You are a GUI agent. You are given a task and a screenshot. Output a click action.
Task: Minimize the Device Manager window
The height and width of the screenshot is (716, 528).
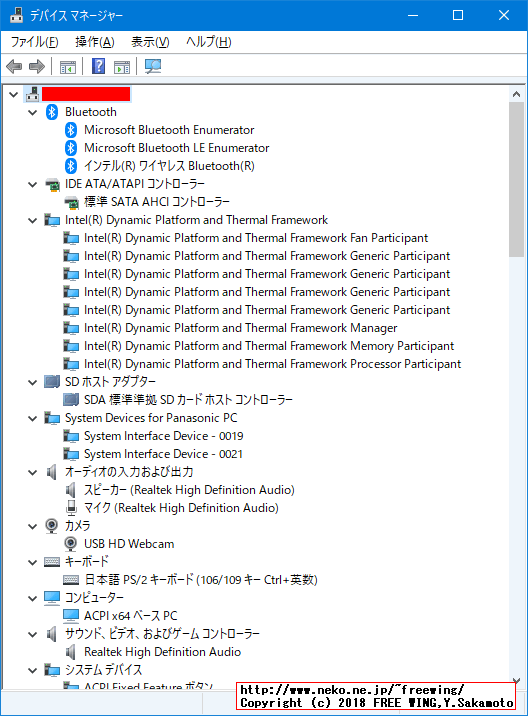[413, 15]
